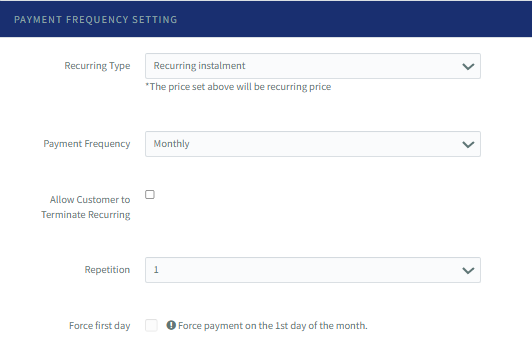Open the Recurring Type dropdown
The image size is (532, 361).
point(313,66)
